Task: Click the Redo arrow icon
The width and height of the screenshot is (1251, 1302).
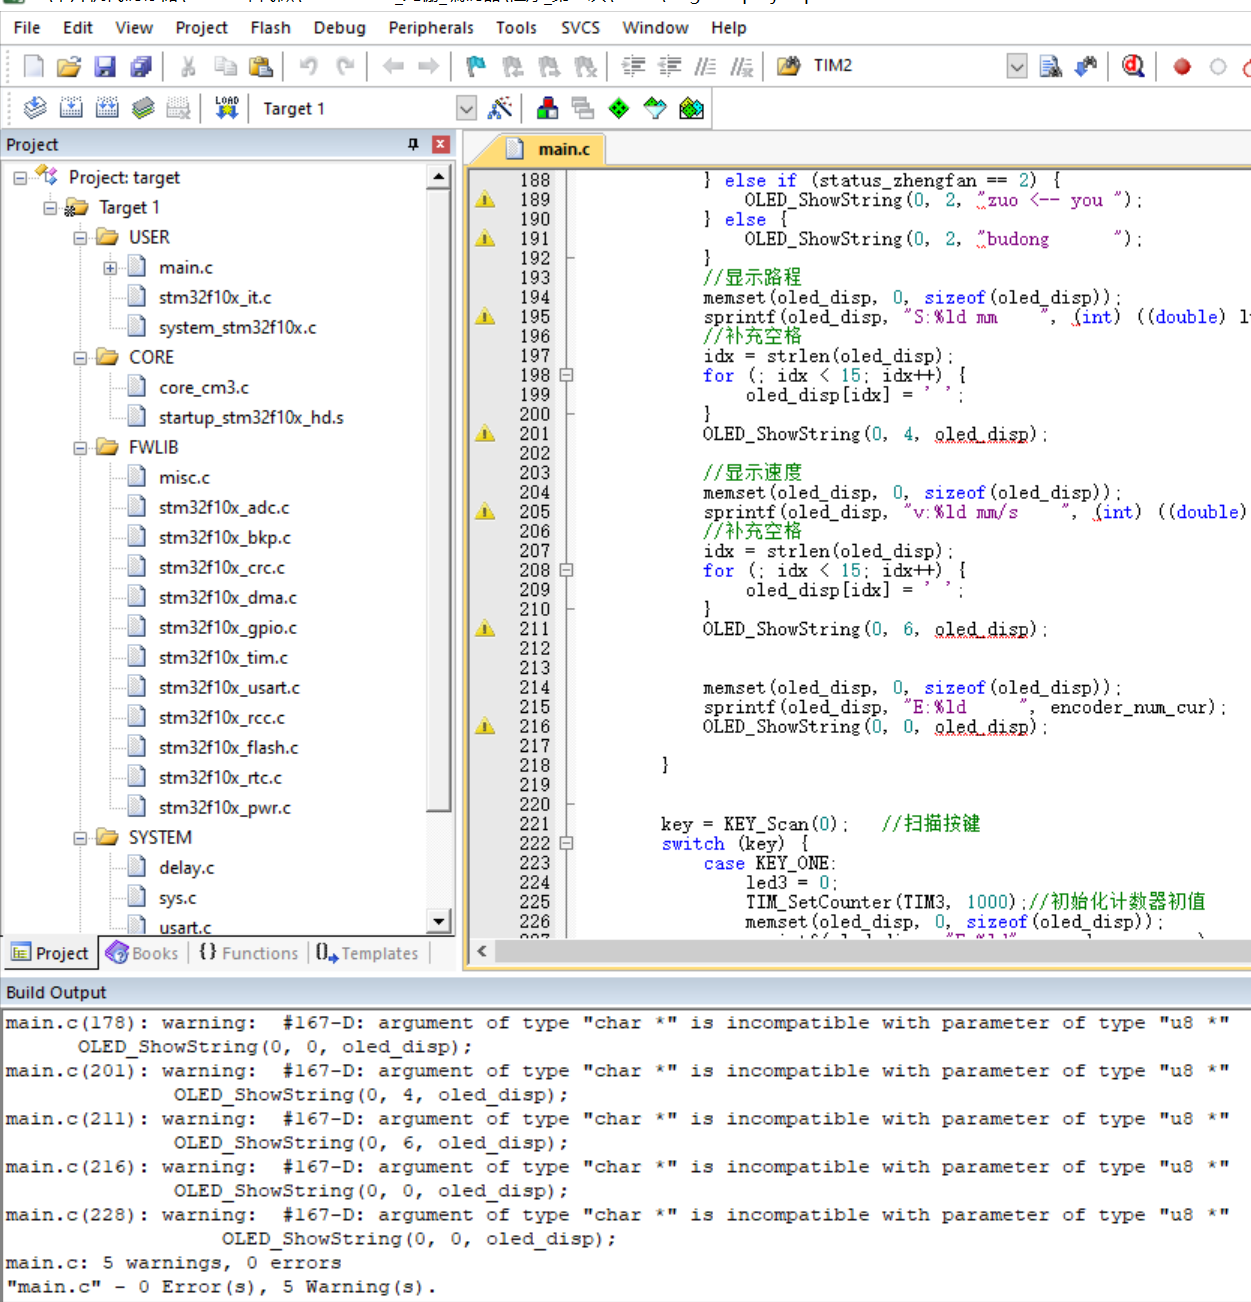Action: (x=345, y=66)
